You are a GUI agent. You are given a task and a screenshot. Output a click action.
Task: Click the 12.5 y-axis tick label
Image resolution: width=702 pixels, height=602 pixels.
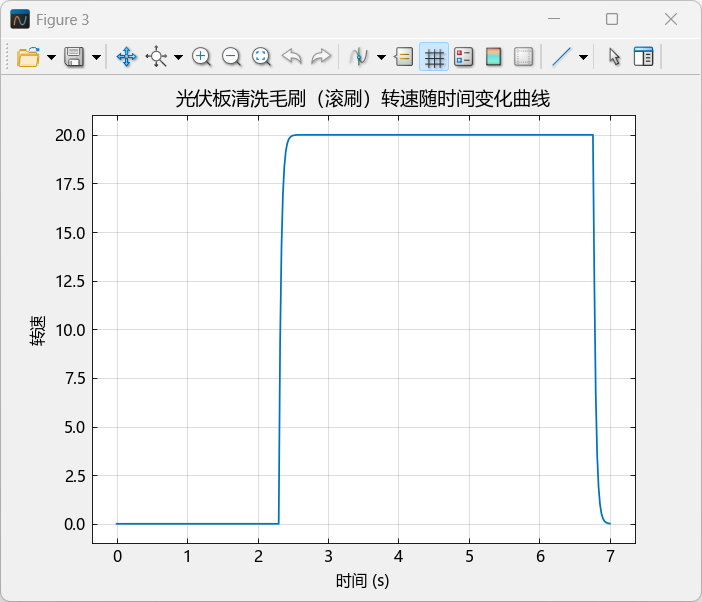pyautogui.click(x=70, y=282)
